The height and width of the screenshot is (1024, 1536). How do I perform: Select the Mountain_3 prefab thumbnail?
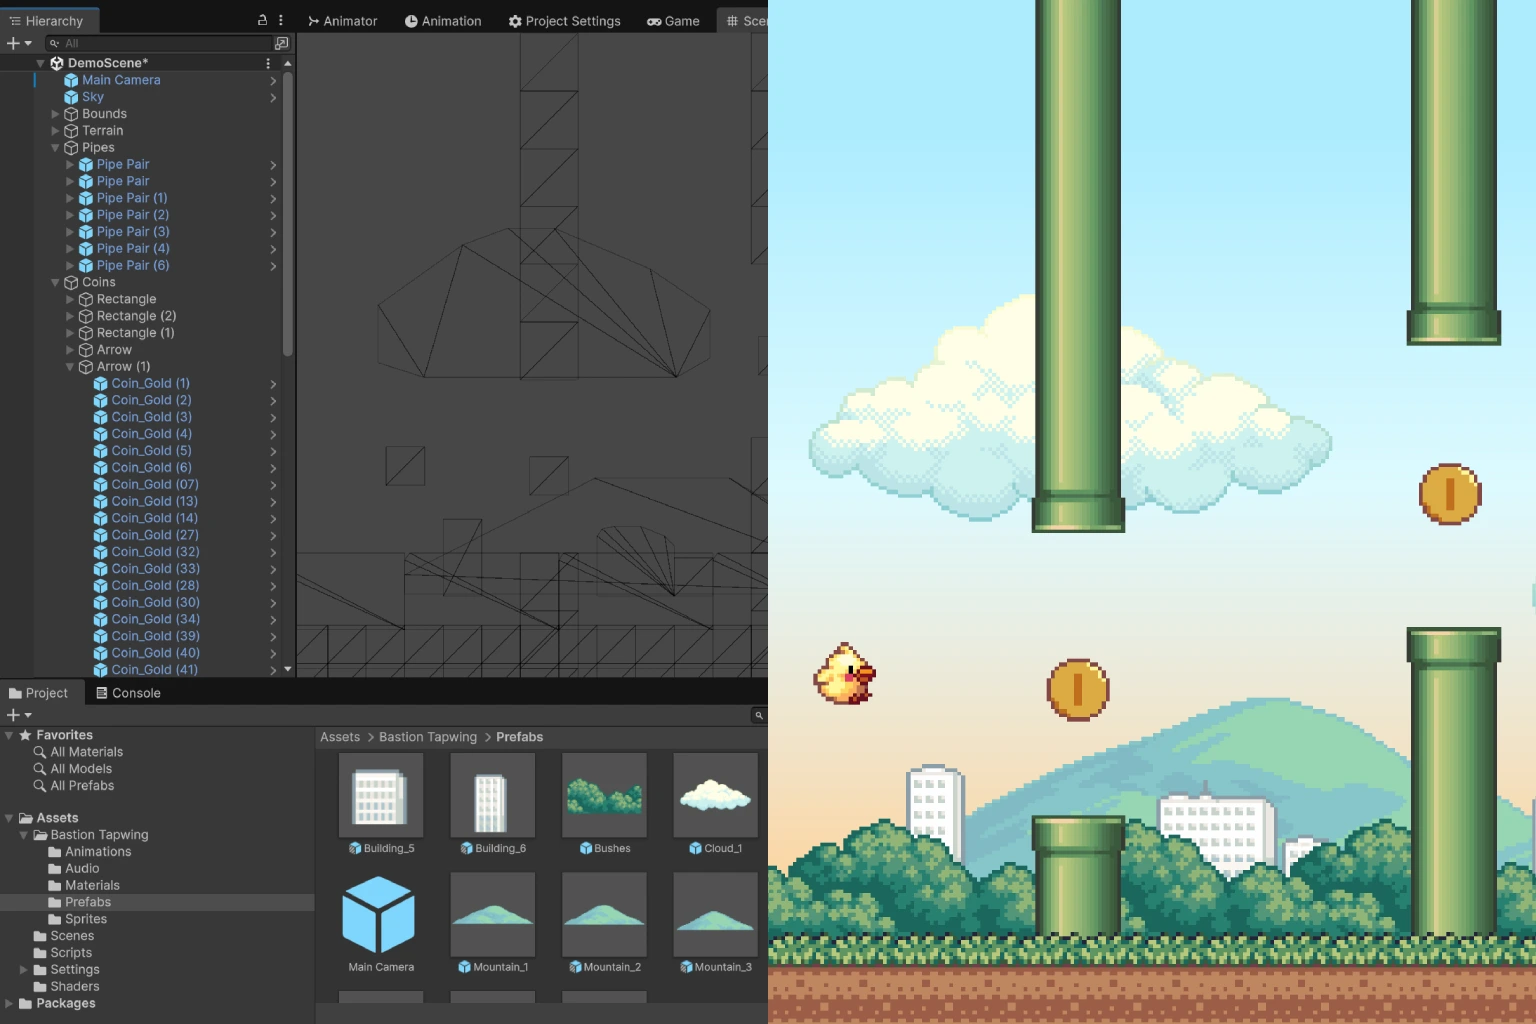pyautogui.click(x=716, y=914)
